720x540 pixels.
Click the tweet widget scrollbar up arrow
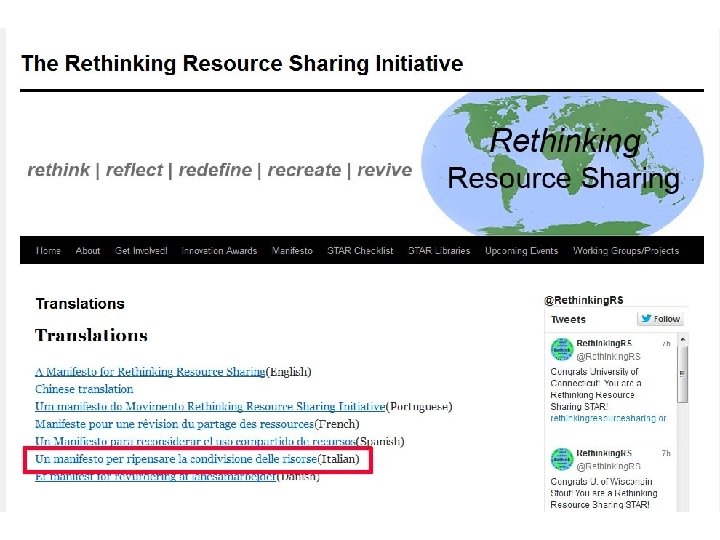click(683, 339)
